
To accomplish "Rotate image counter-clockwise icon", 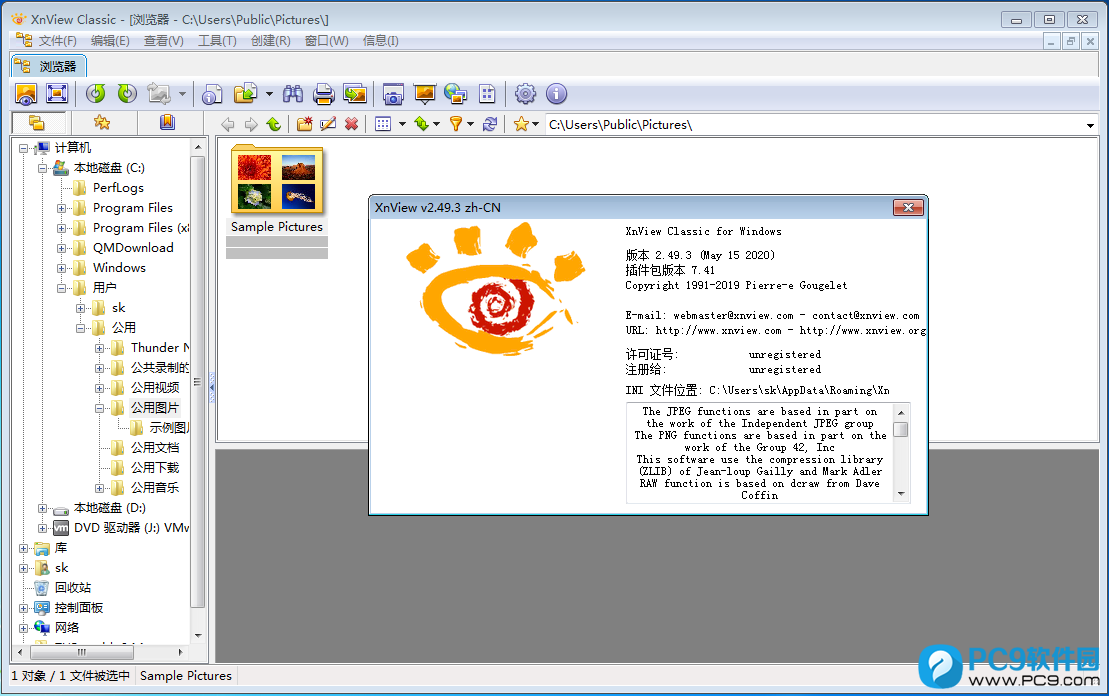I will 95,93.
